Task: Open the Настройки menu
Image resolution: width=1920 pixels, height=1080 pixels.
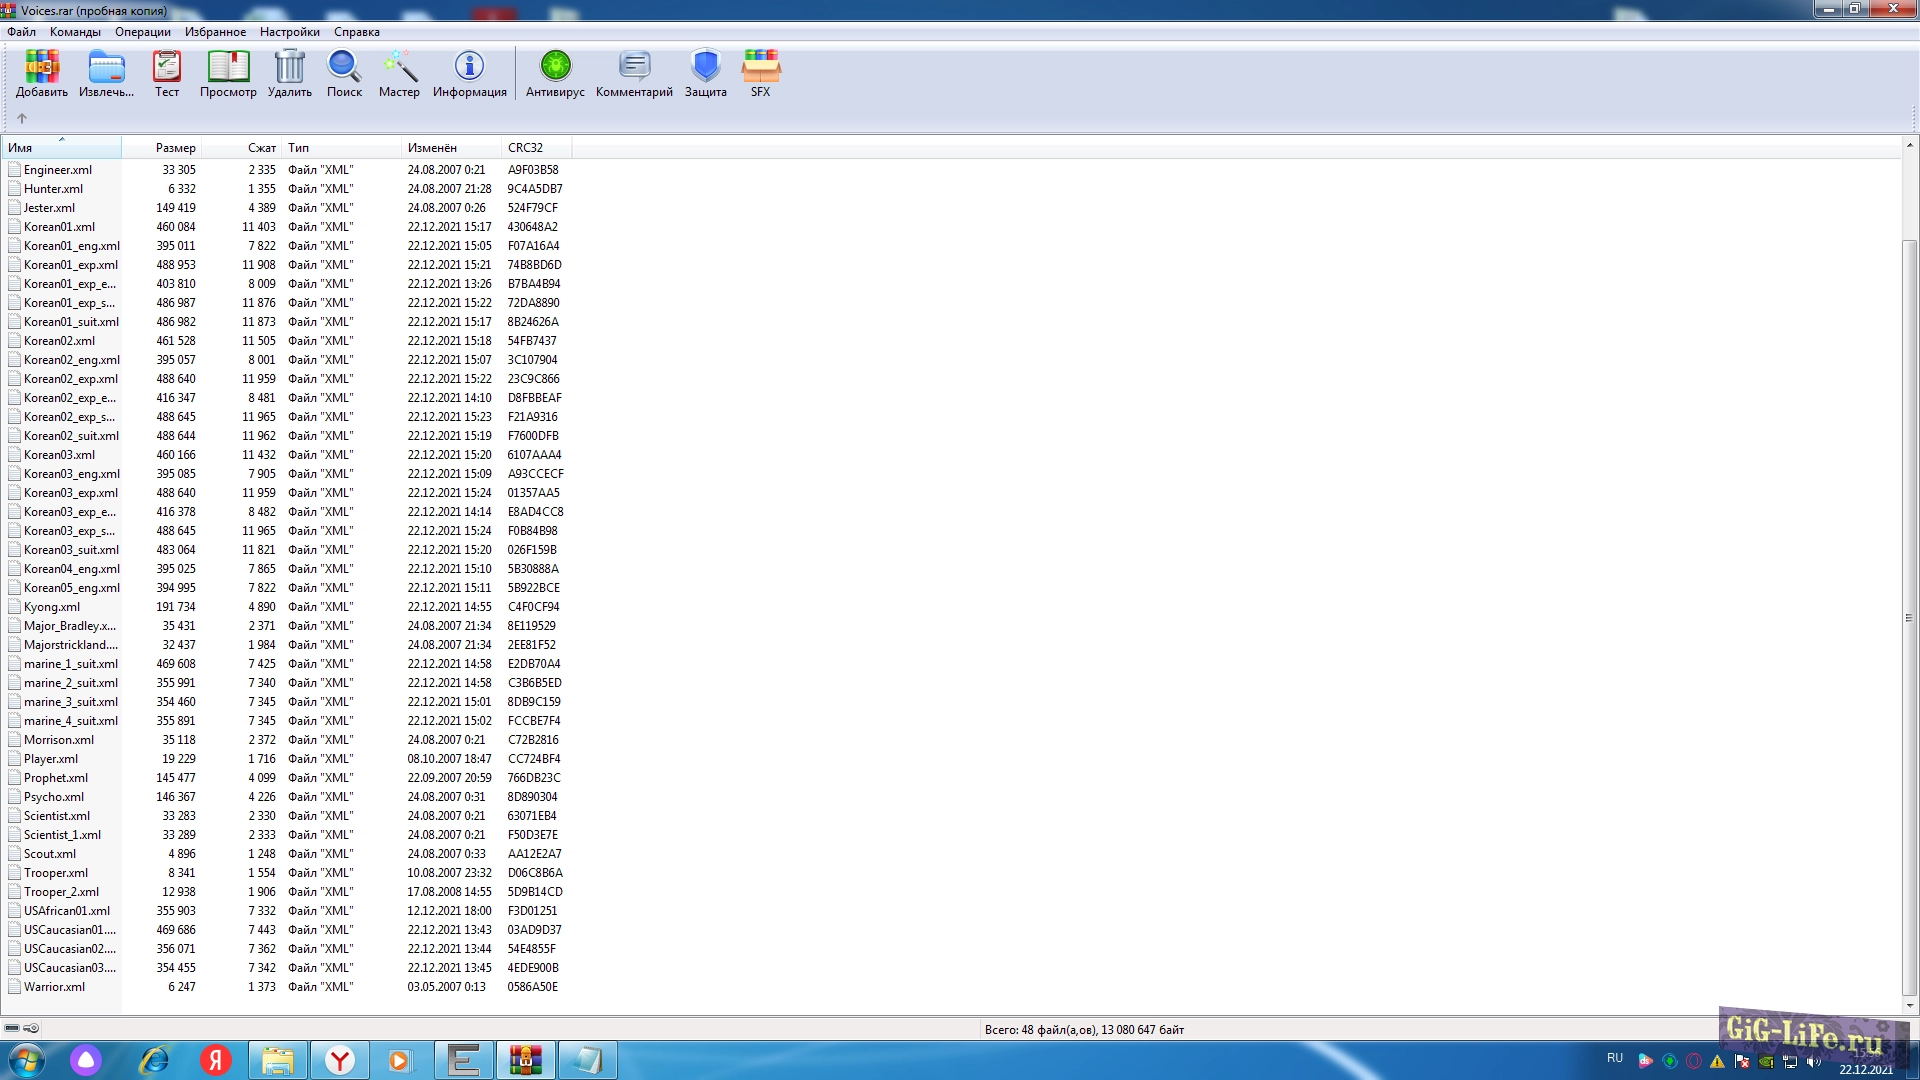Action: pyautogui.click(x=289, y=32)
